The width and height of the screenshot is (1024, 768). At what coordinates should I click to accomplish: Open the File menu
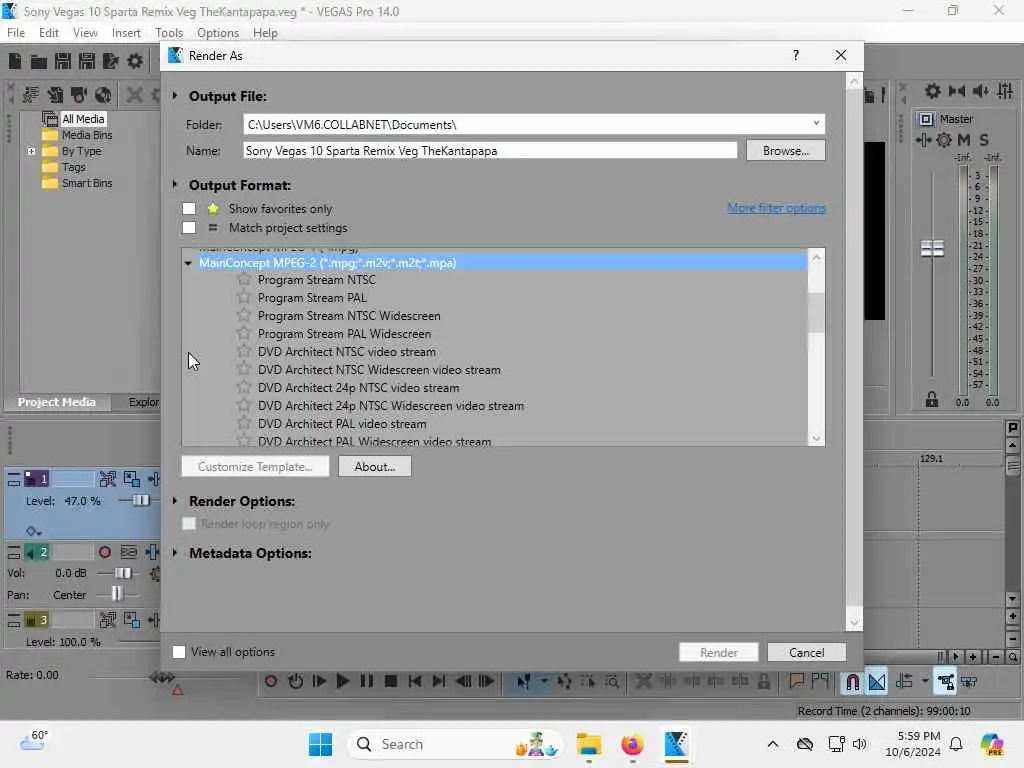point(16,33)
